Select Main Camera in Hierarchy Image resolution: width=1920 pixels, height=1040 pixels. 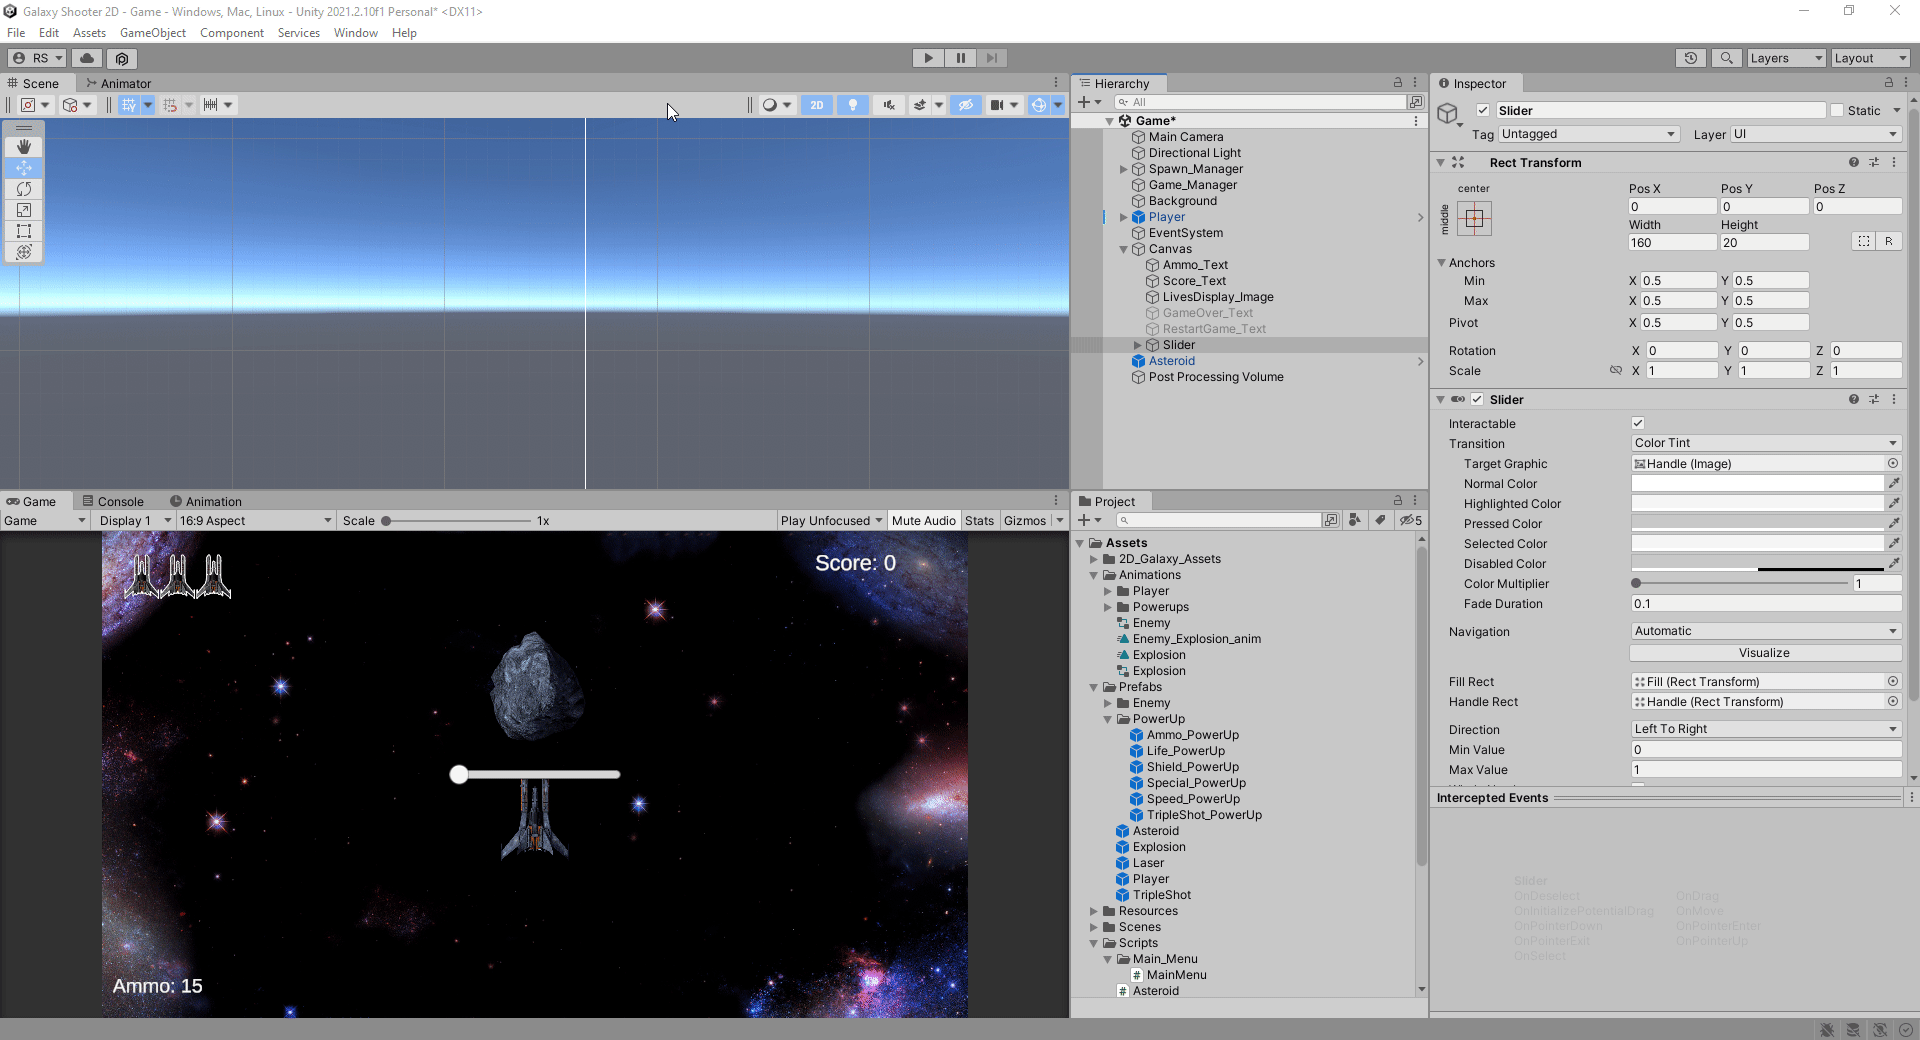1186,137
